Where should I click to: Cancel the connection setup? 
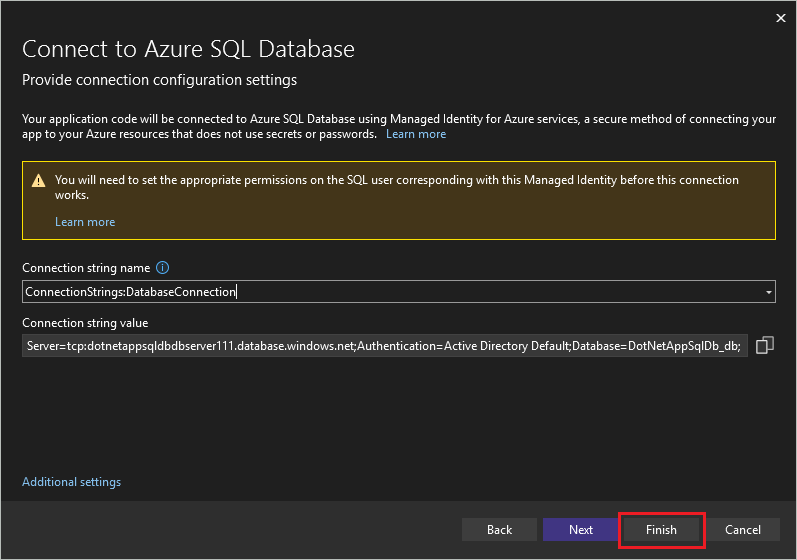743,530
